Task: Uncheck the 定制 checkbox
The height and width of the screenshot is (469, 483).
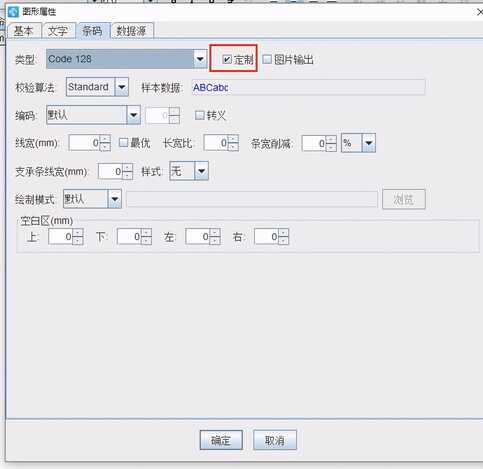Action: [227, 59]
